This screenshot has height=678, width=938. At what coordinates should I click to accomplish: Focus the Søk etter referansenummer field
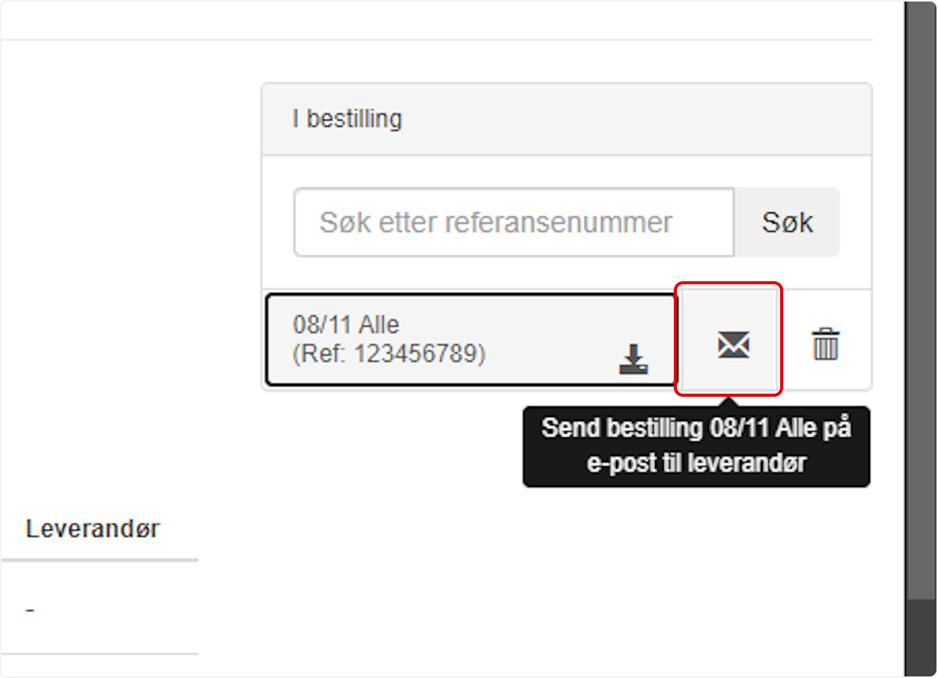(x=514, y=223)
